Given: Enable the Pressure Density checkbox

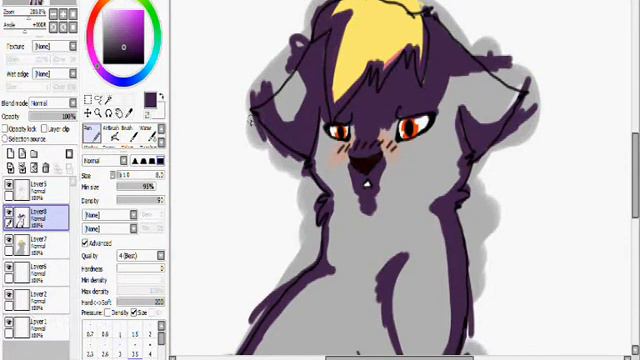Looking at the screenshot, I should [108, 313].
